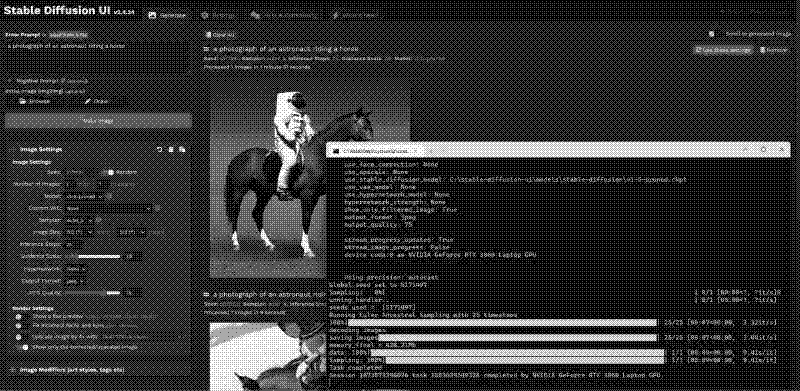Screen dimensions: 800x391
Task: Open the Model dropdown
Action: point(84,196)
